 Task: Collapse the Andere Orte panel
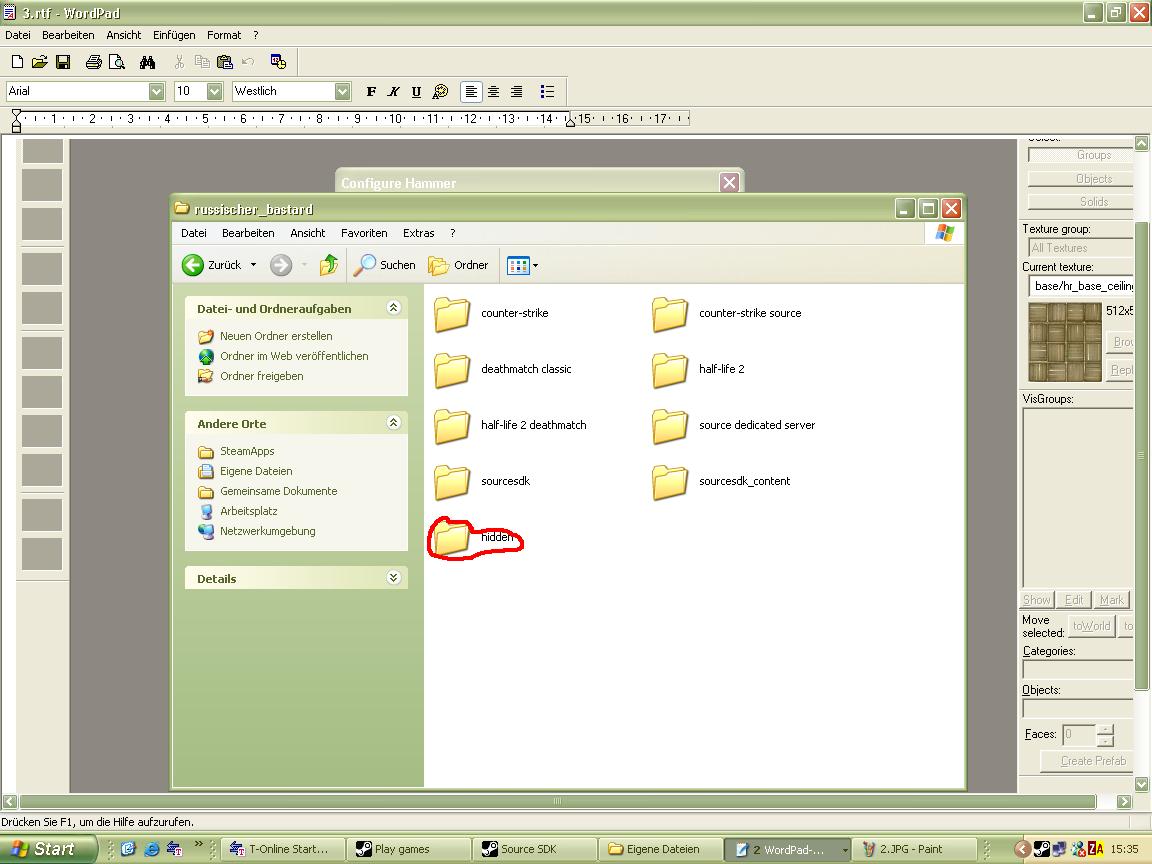tap(393, 422)
